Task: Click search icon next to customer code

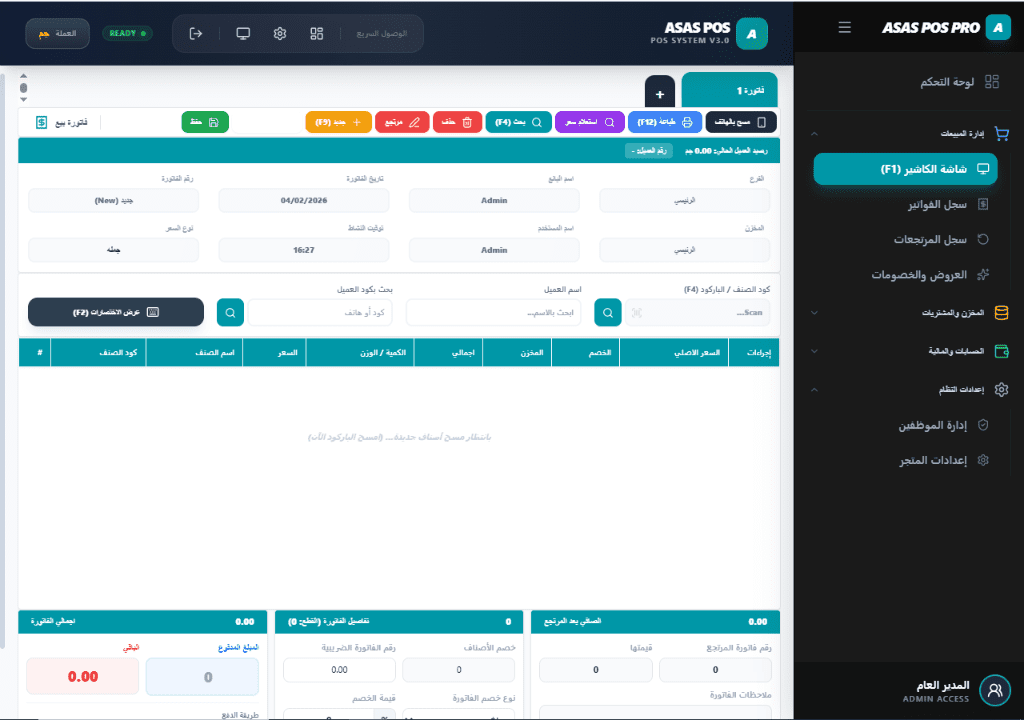Action: coord(231,313)
